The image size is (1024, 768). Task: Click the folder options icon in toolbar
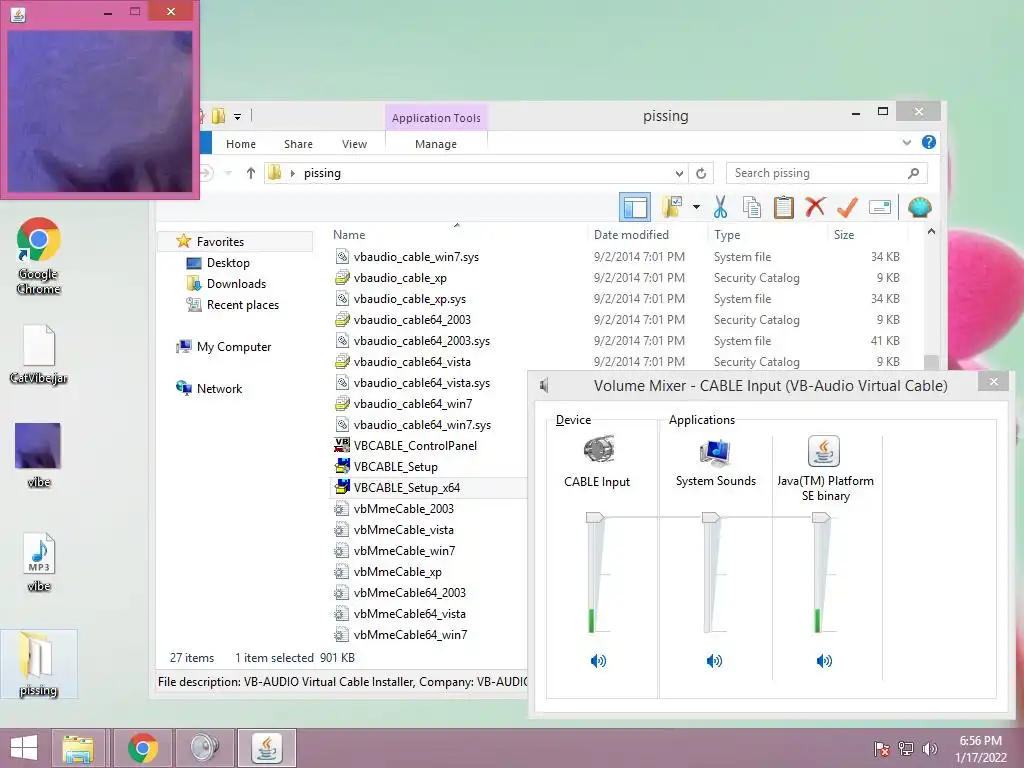(672, 208)
